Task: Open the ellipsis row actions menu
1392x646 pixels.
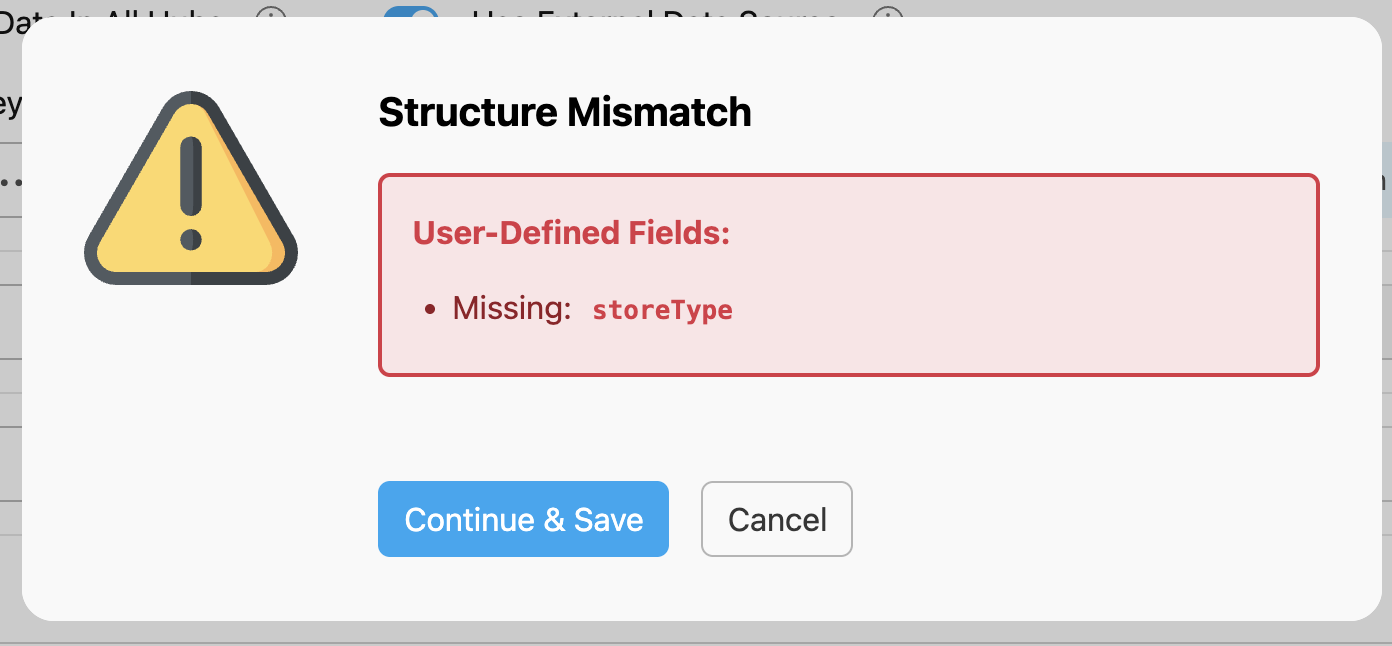Action: tap(12, 182)
